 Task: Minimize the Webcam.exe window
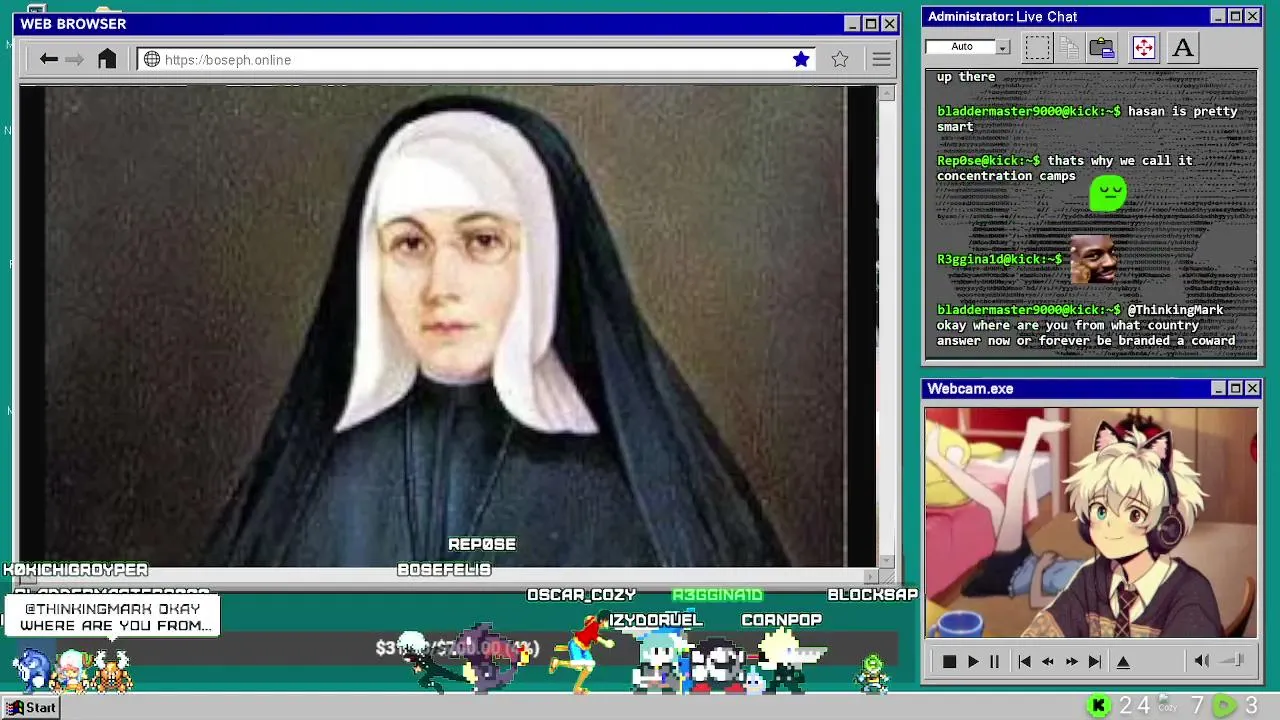coord(1217,389)
